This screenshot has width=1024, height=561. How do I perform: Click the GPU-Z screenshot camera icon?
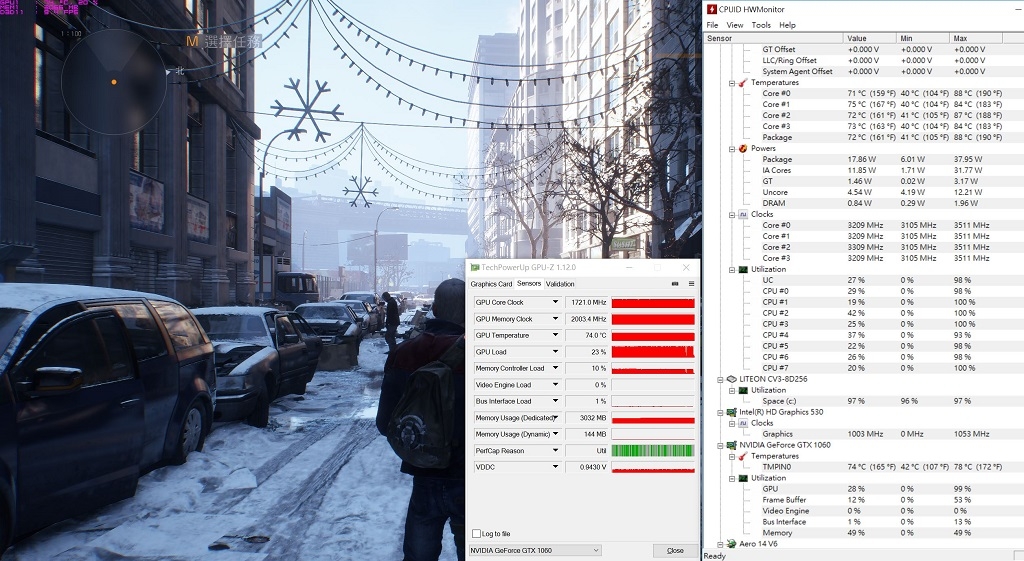click(675, 284)
